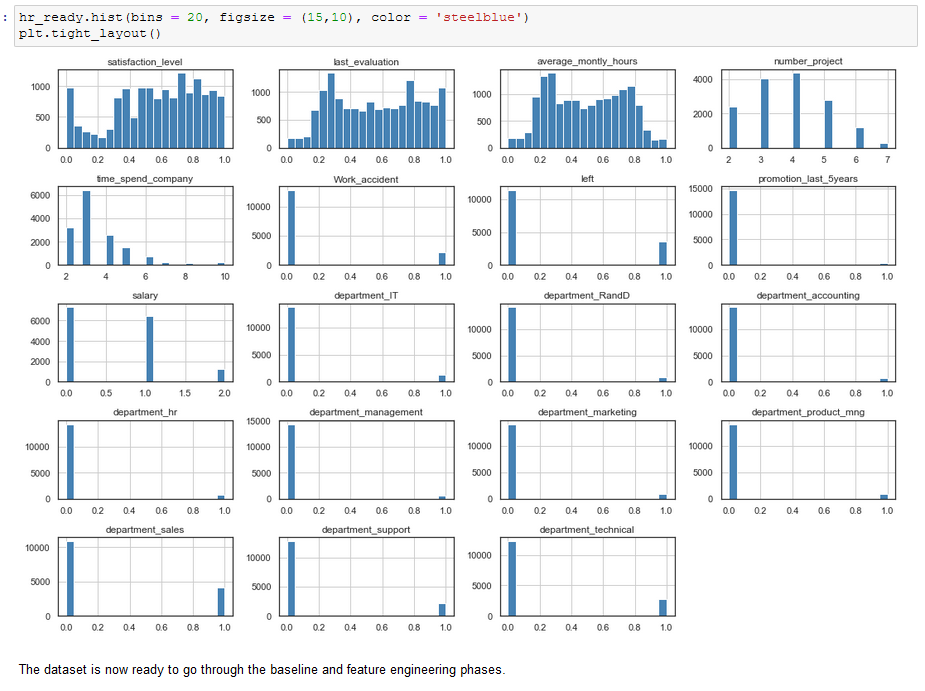Click the 'department_IT' plot title
The width and height of the screenshot is (925, 691).
[366, 296]
